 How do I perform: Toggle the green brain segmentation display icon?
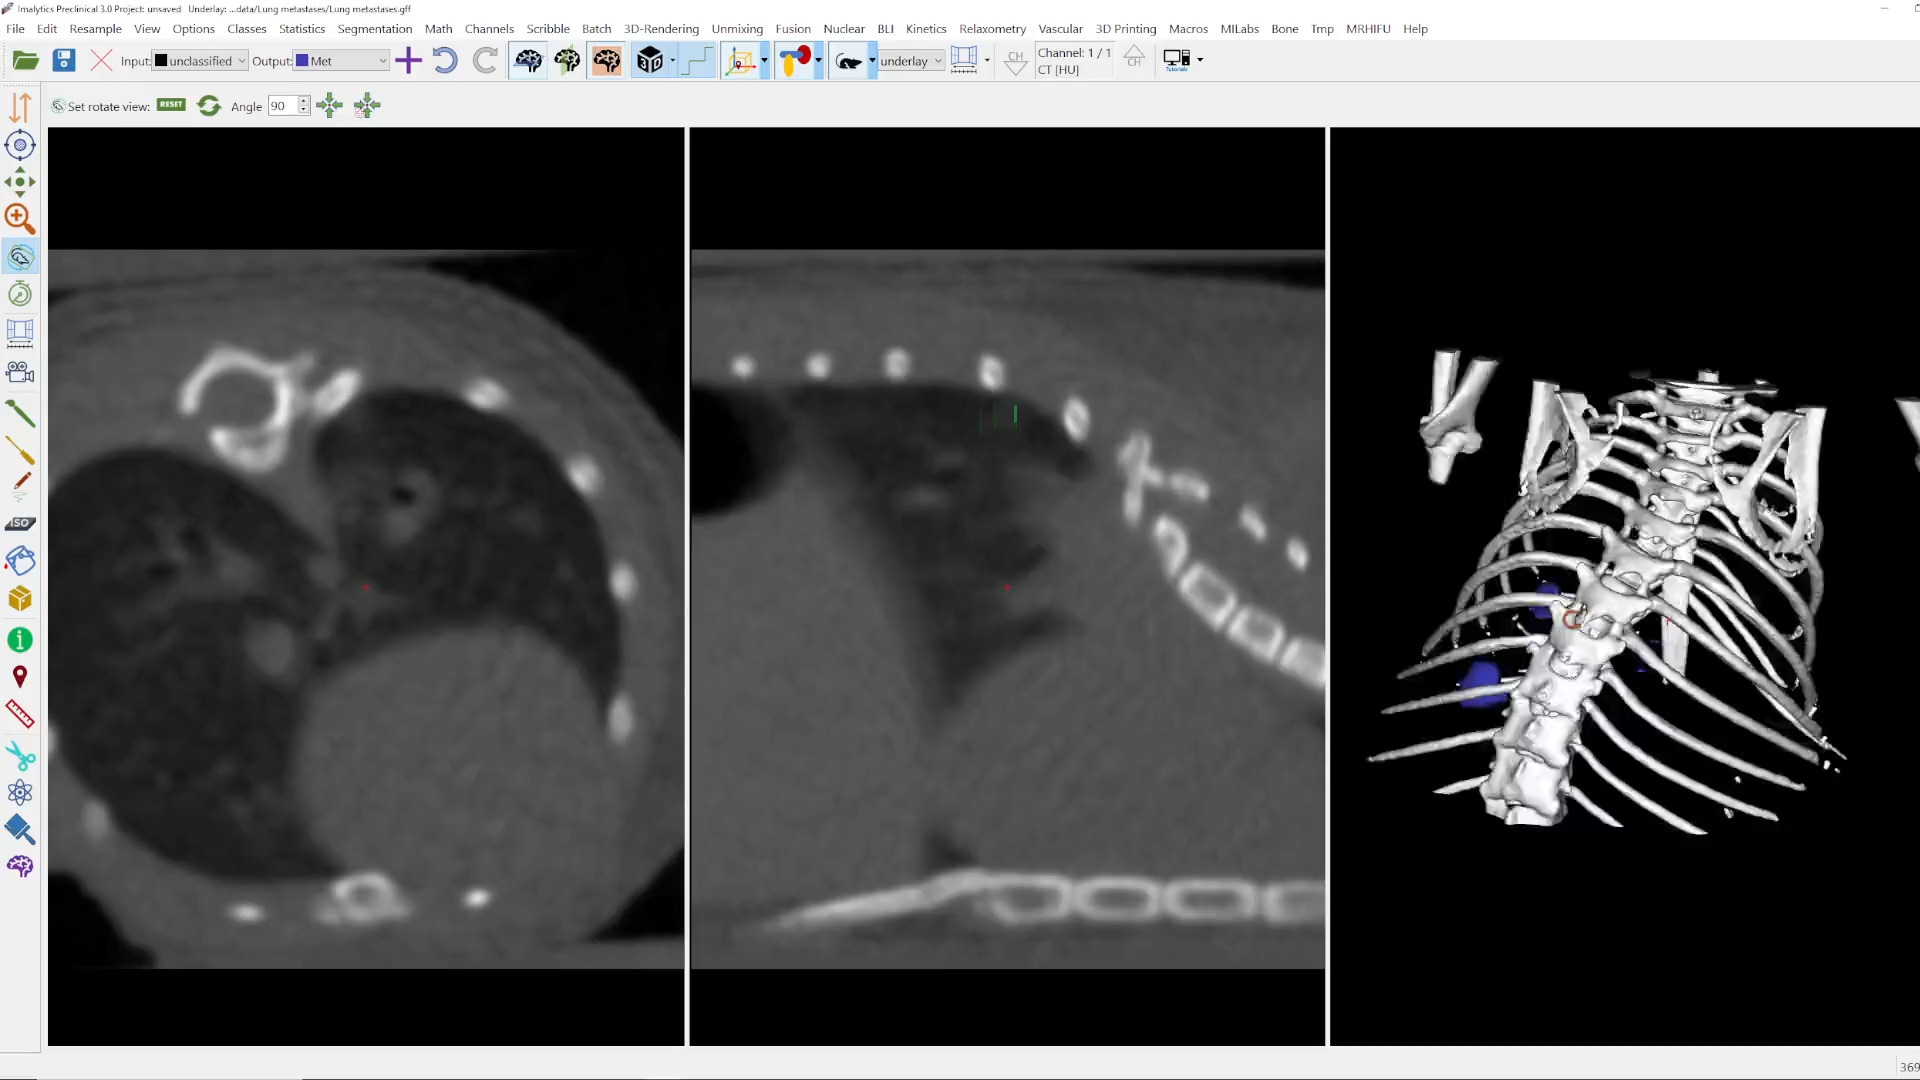567,61
